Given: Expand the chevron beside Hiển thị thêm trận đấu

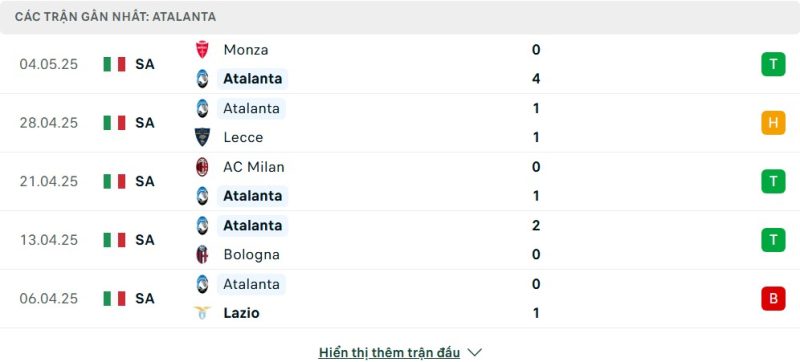Looking at the screenshot, I should (474, 352).
